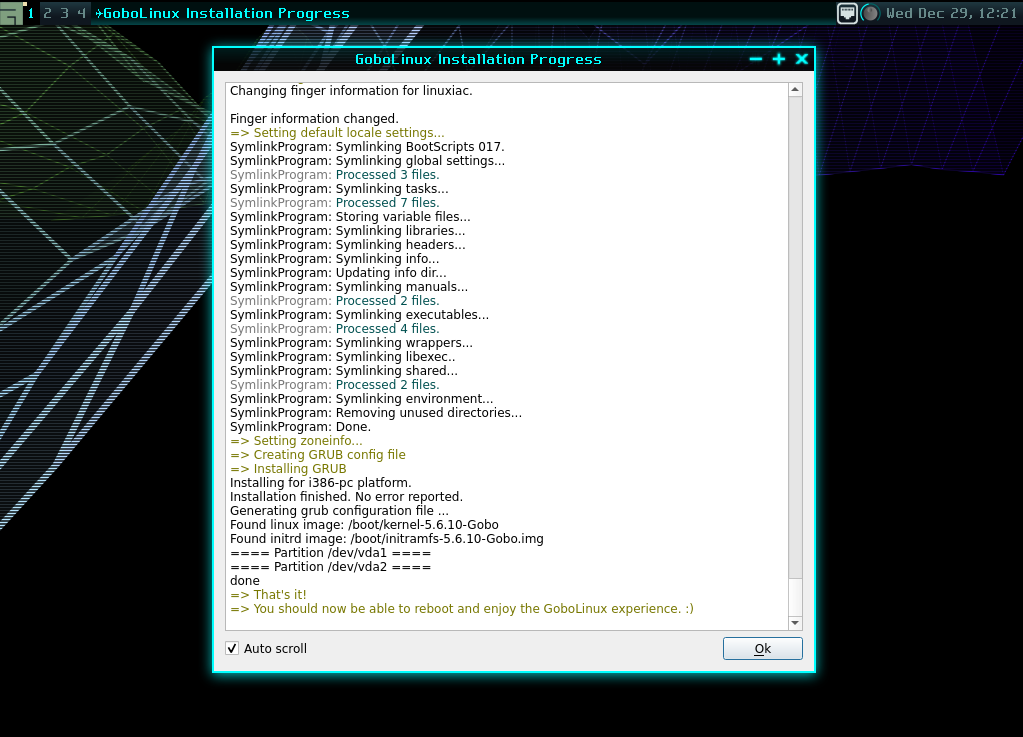This screenshot has width=1023, height=737.
Task: Switch to workspace tag 3
Action: pos(65,13)
